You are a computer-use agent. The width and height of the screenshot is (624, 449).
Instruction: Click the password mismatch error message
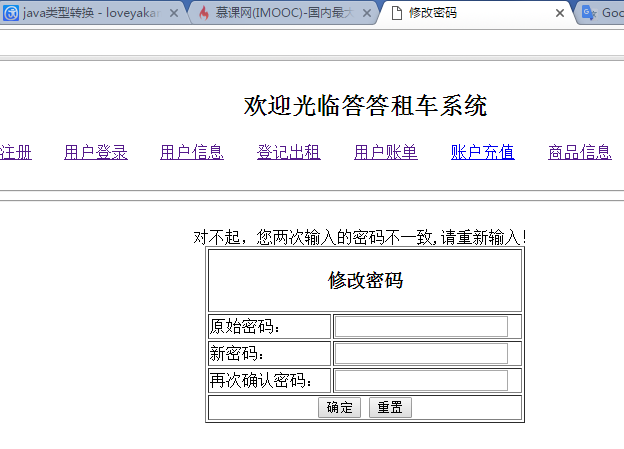point(360,238)
